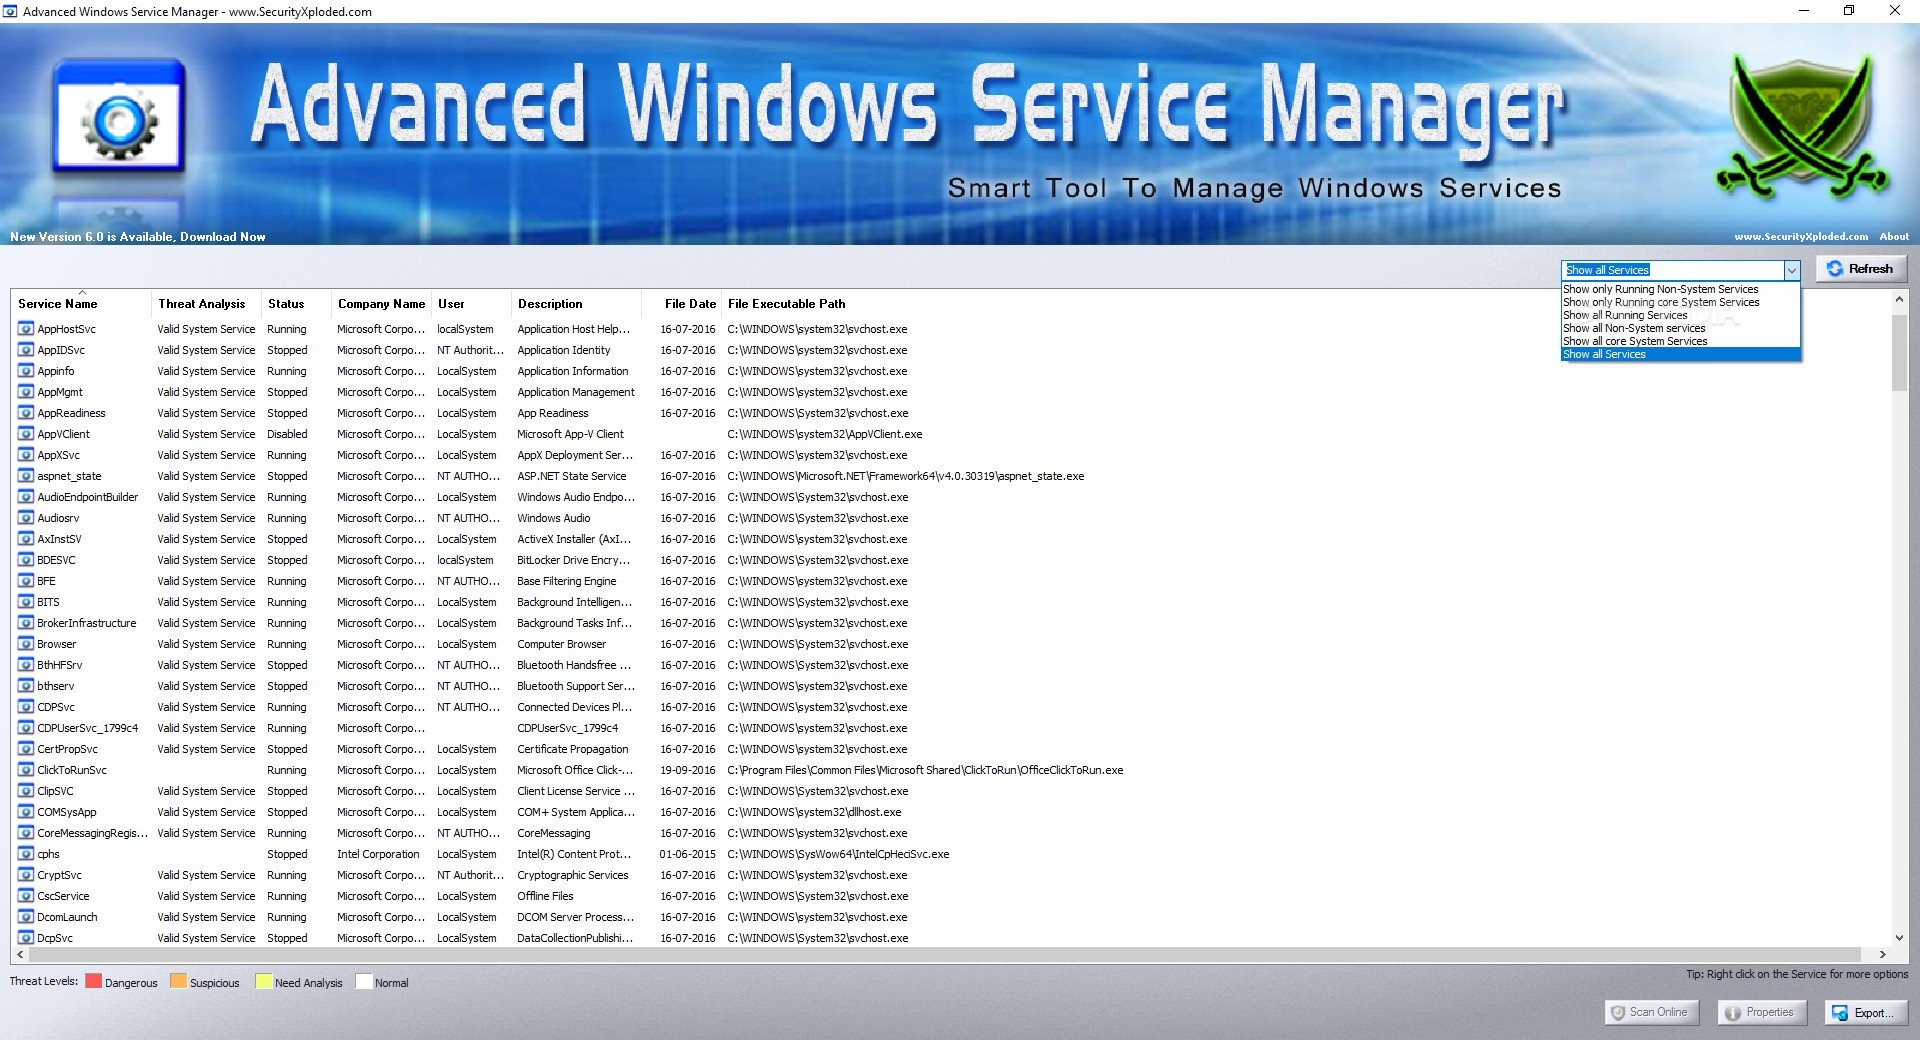The image size is (1920, 1040).
Task: Click the COMSysApp service icon
Action: (x=26, y=811)
